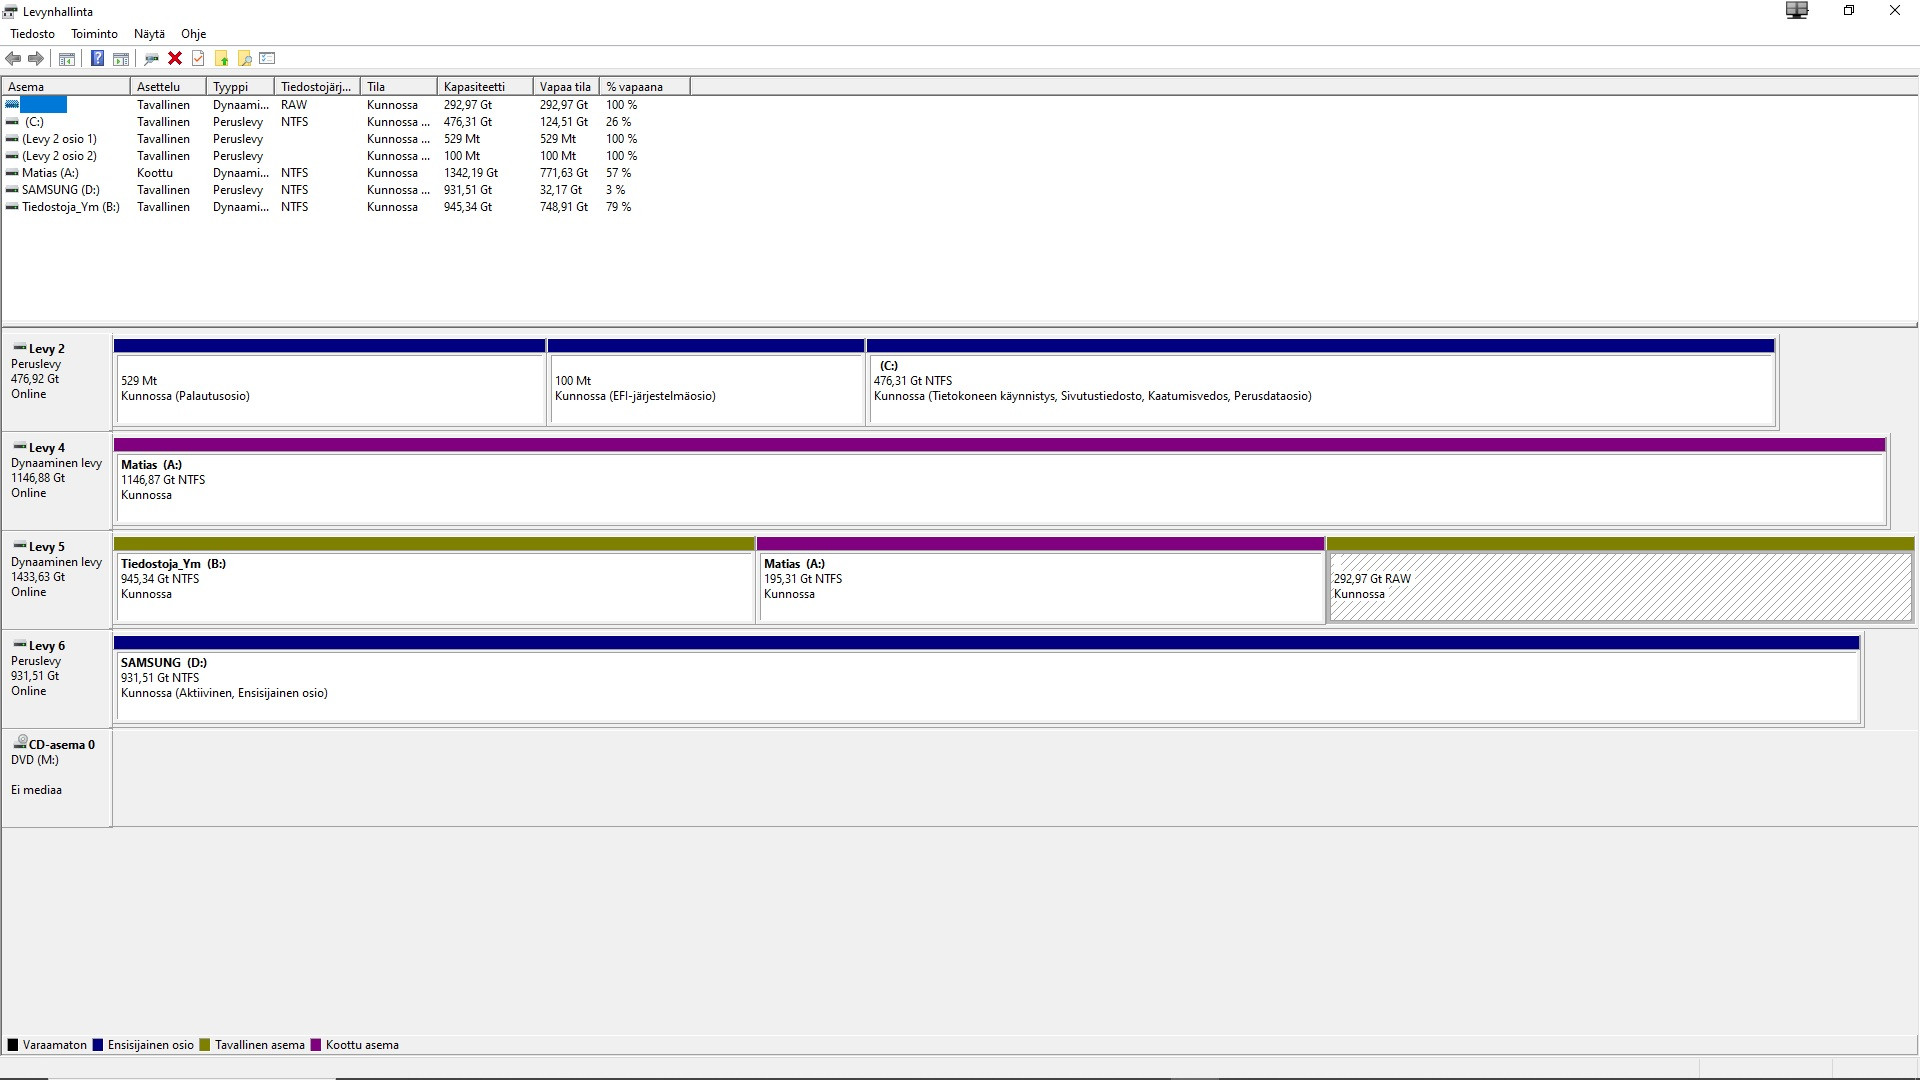Select the 292,97 Gt RAW hatched partition

[1620, 581]
